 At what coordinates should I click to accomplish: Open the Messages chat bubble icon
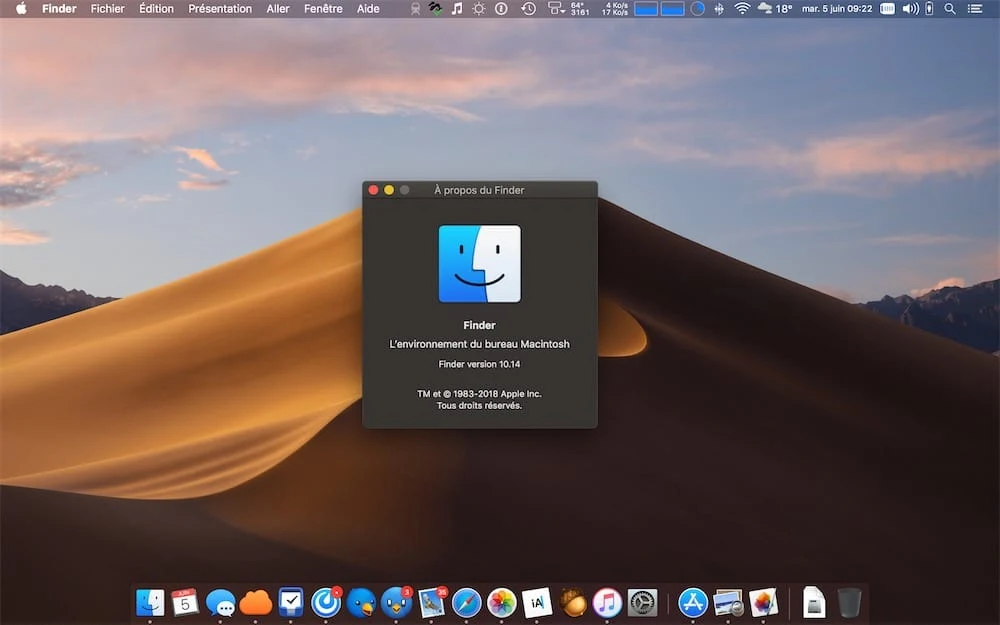221,602
